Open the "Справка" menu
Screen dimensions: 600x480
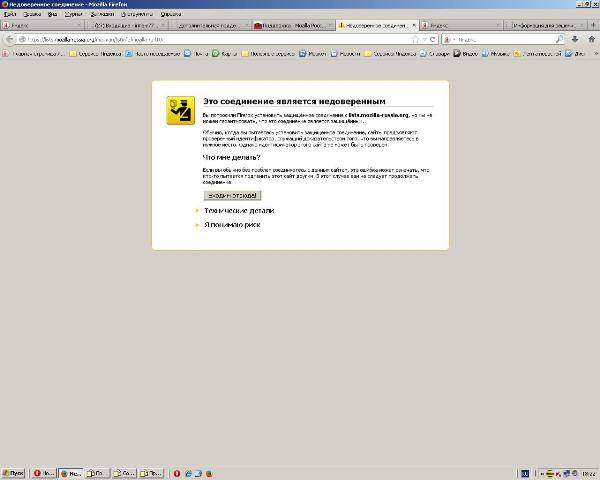tap(170, 15)
